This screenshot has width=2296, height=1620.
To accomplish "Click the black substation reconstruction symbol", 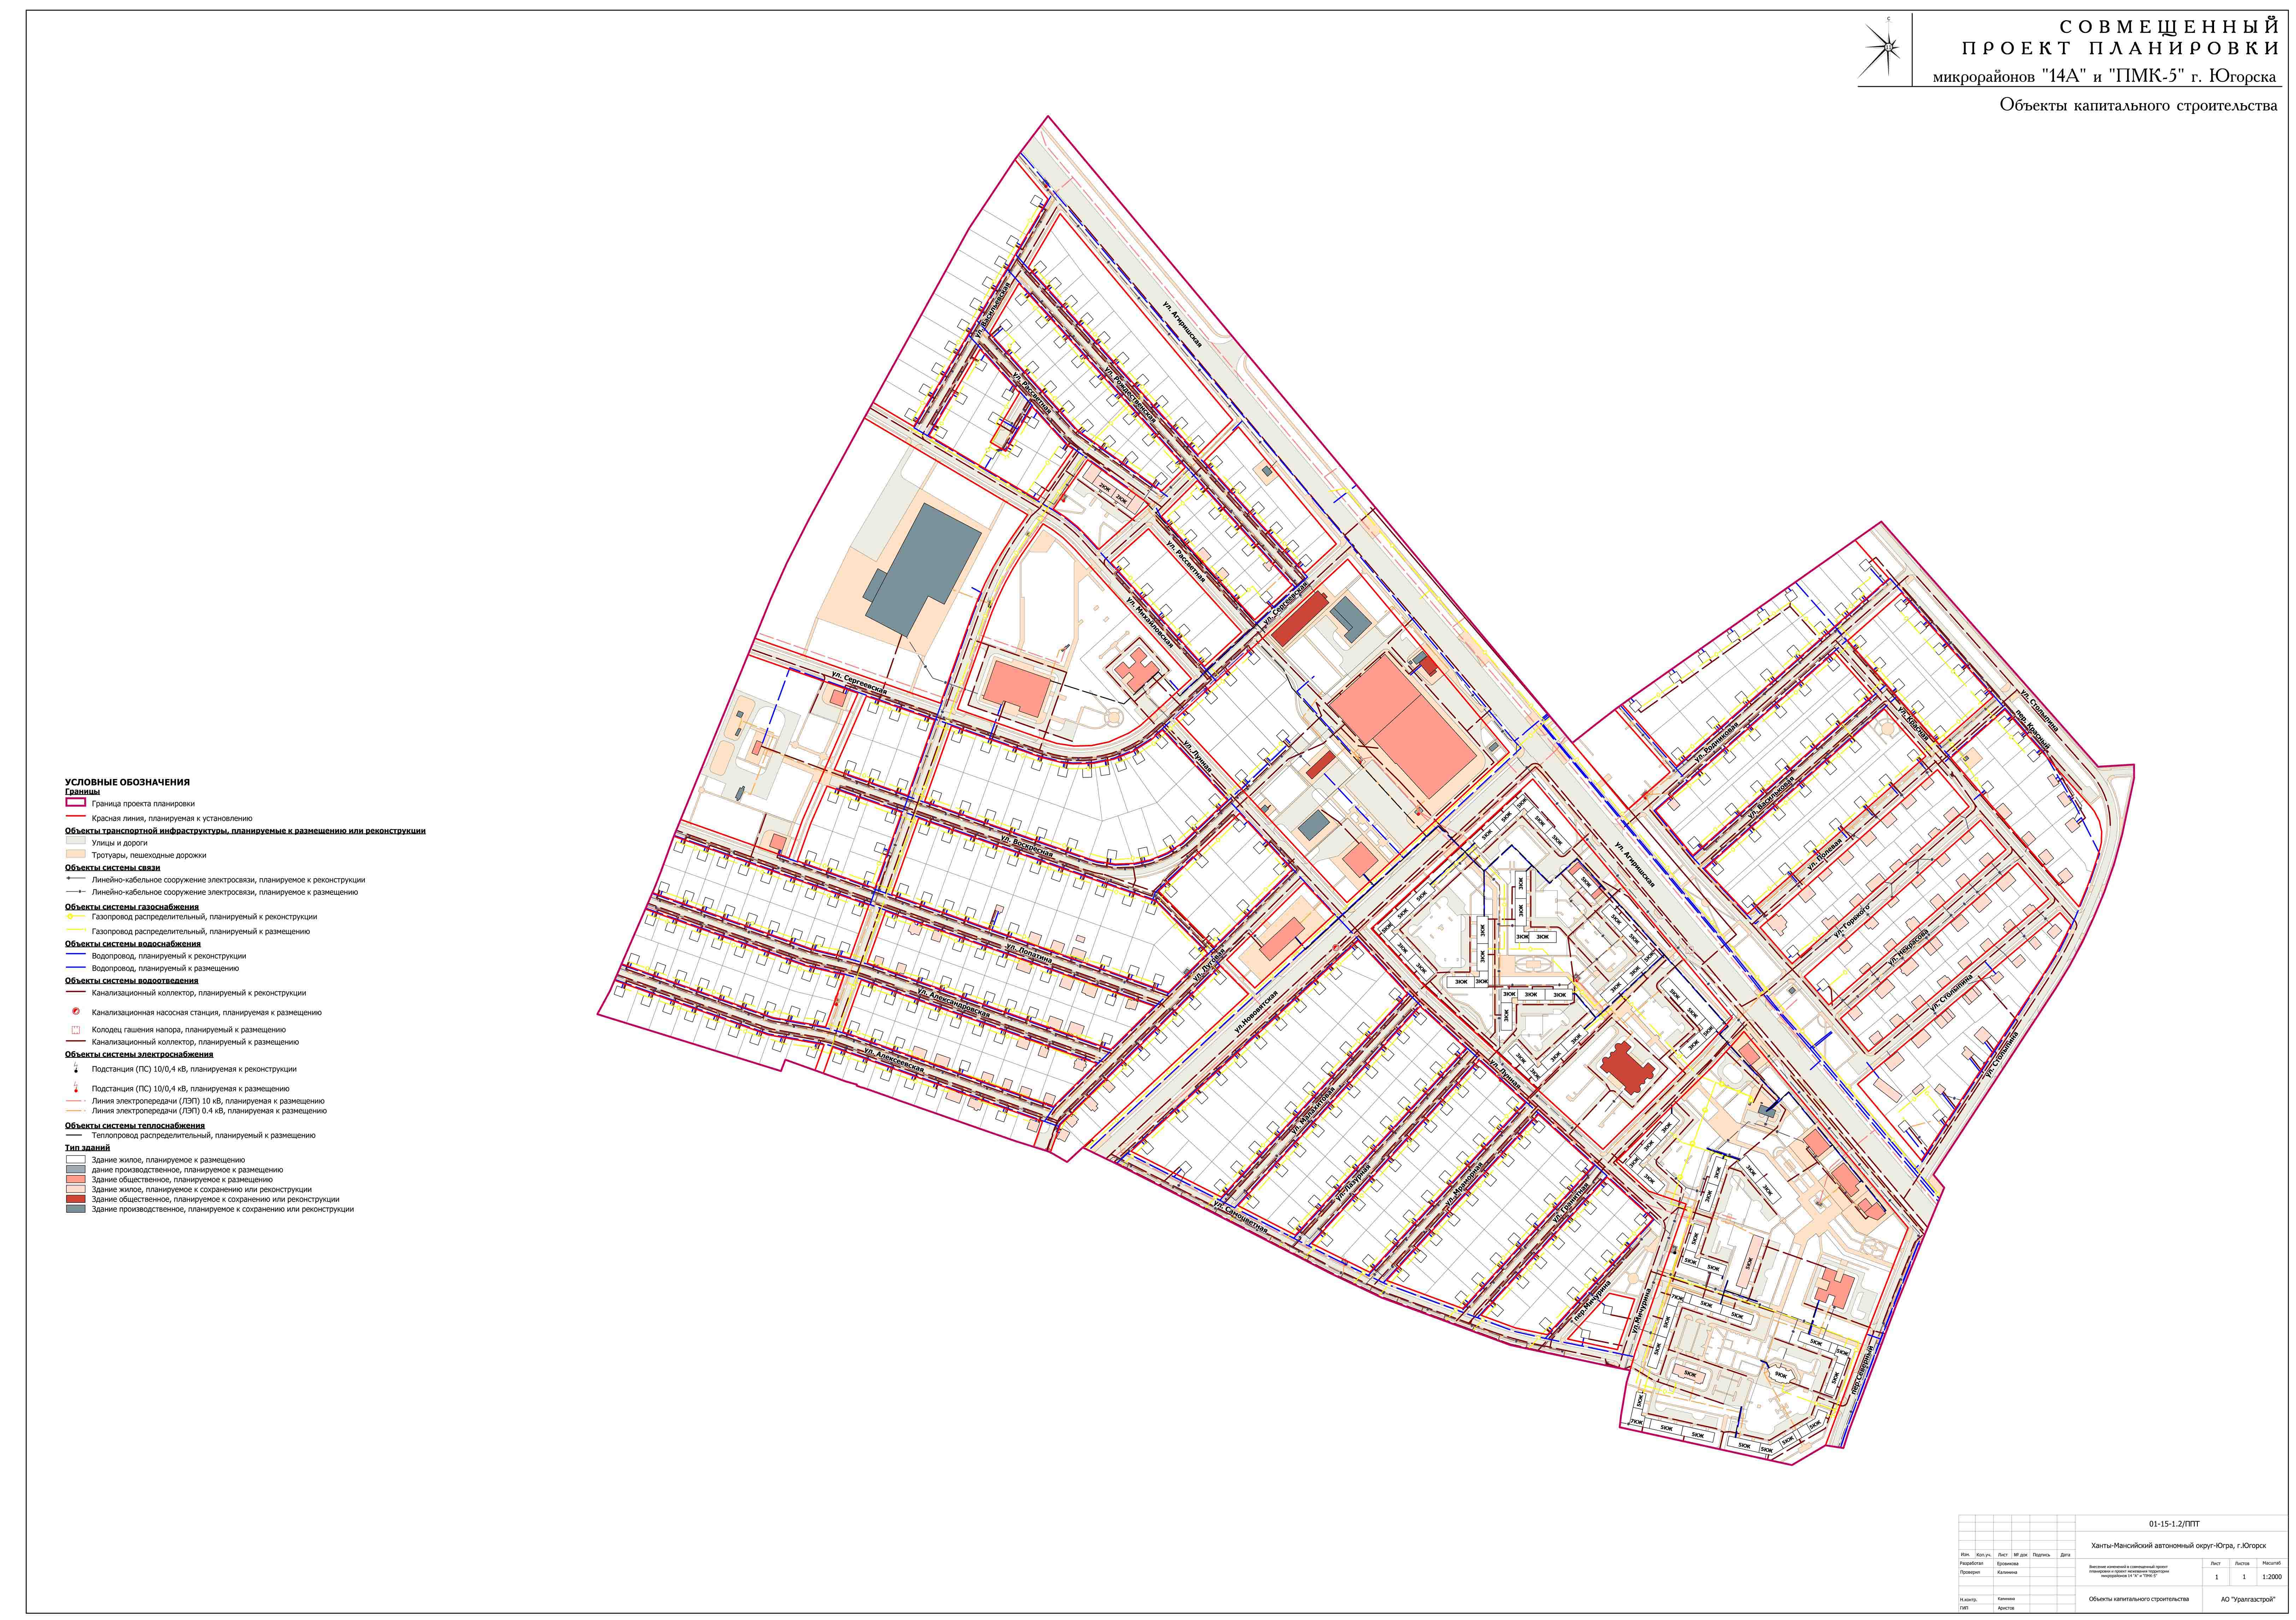I will (76, 1068).
